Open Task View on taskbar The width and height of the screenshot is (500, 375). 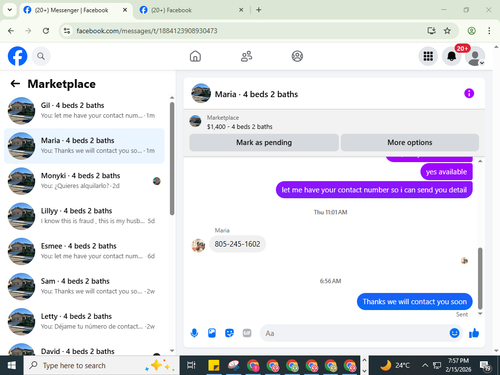(x=191, y=366)
